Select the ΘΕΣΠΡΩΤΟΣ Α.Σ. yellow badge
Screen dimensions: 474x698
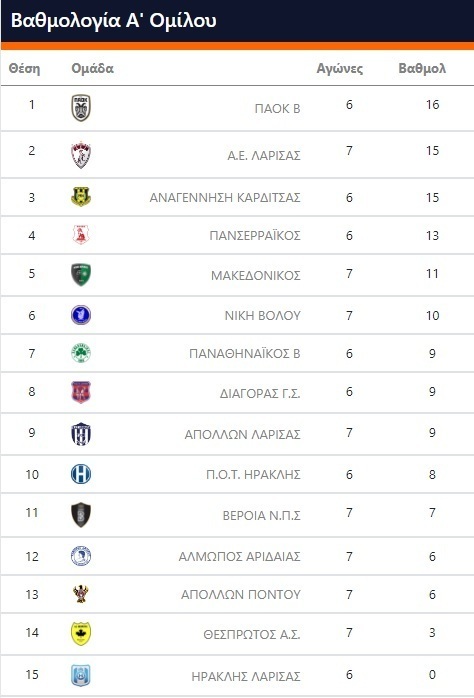coord(81,633)
